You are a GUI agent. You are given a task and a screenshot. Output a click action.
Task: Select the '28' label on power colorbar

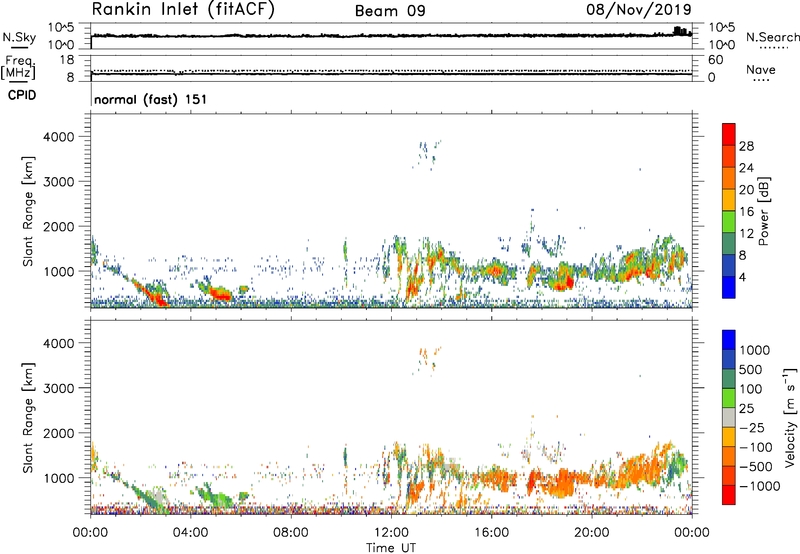[x=746, y=146]
